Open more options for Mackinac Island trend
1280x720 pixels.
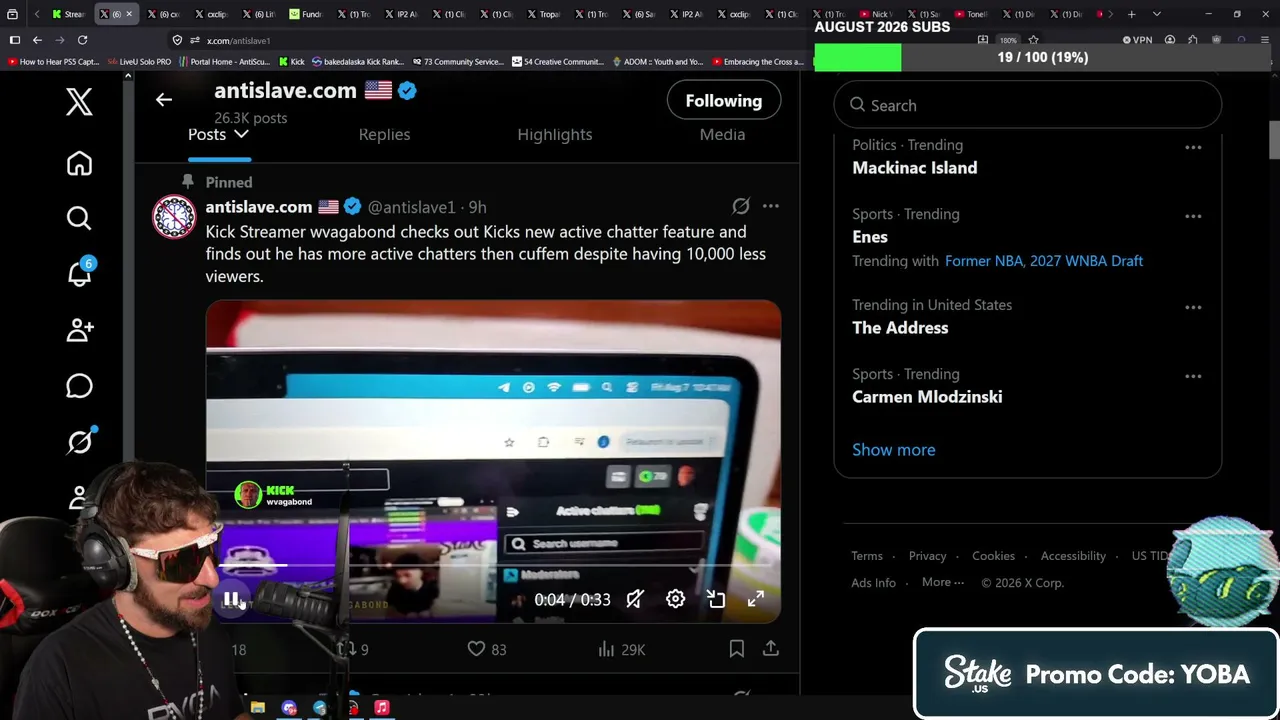(x=1193, y=147)
